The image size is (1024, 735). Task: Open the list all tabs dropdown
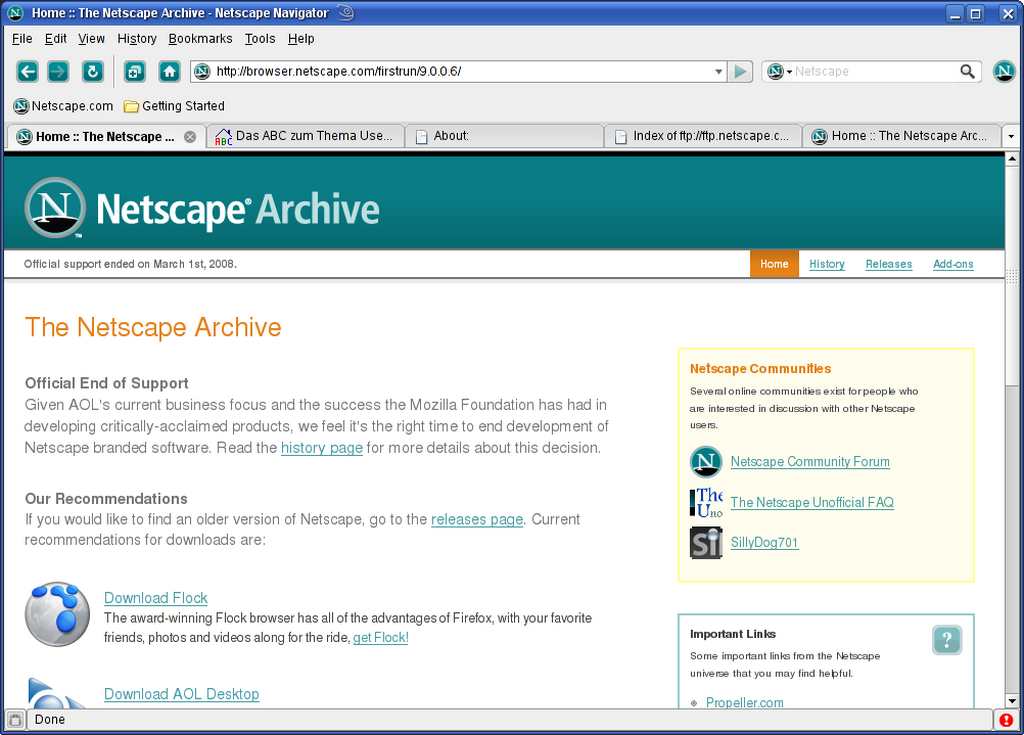(x=1010, y=136)
